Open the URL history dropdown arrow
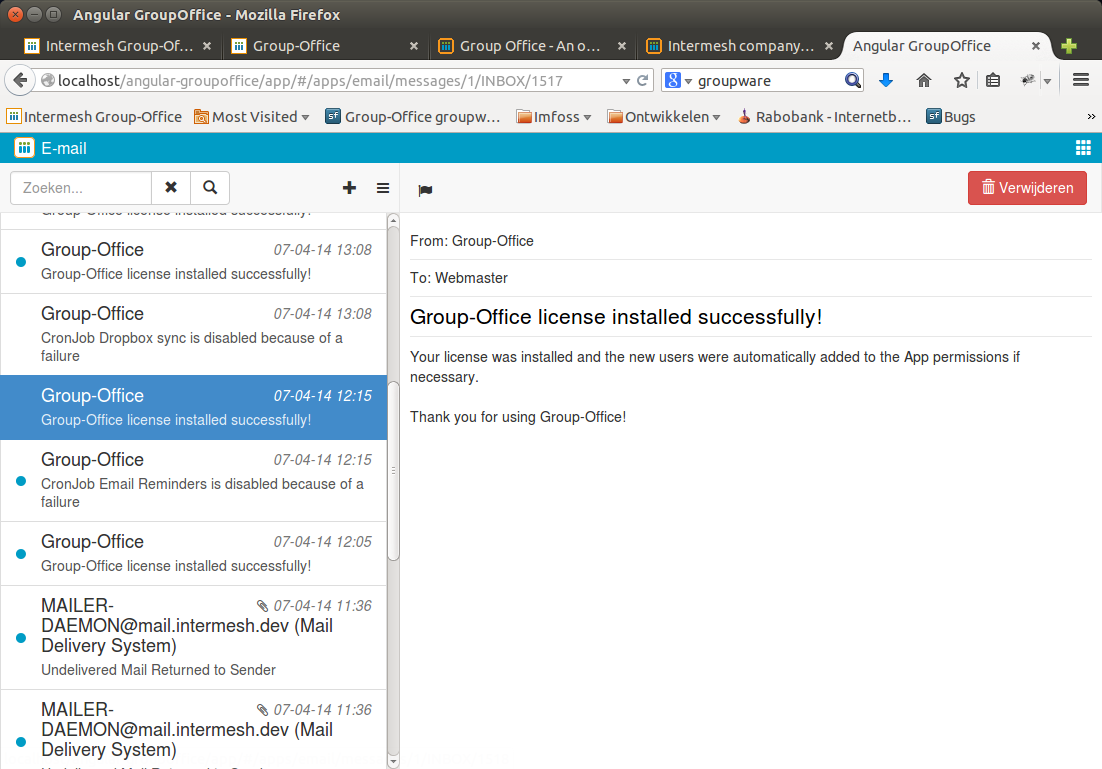 [625, 82]
